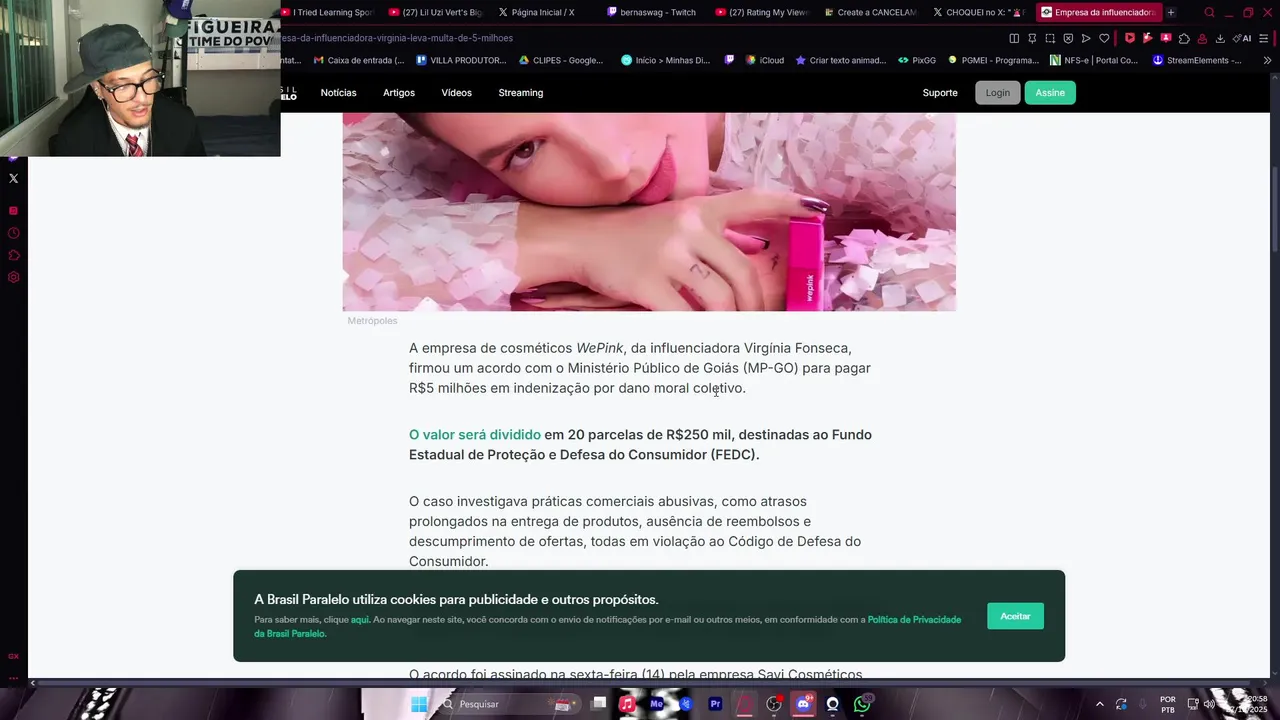Click the Login button
Viewport: 1280px width, 720px height.
tap(997, 92)
